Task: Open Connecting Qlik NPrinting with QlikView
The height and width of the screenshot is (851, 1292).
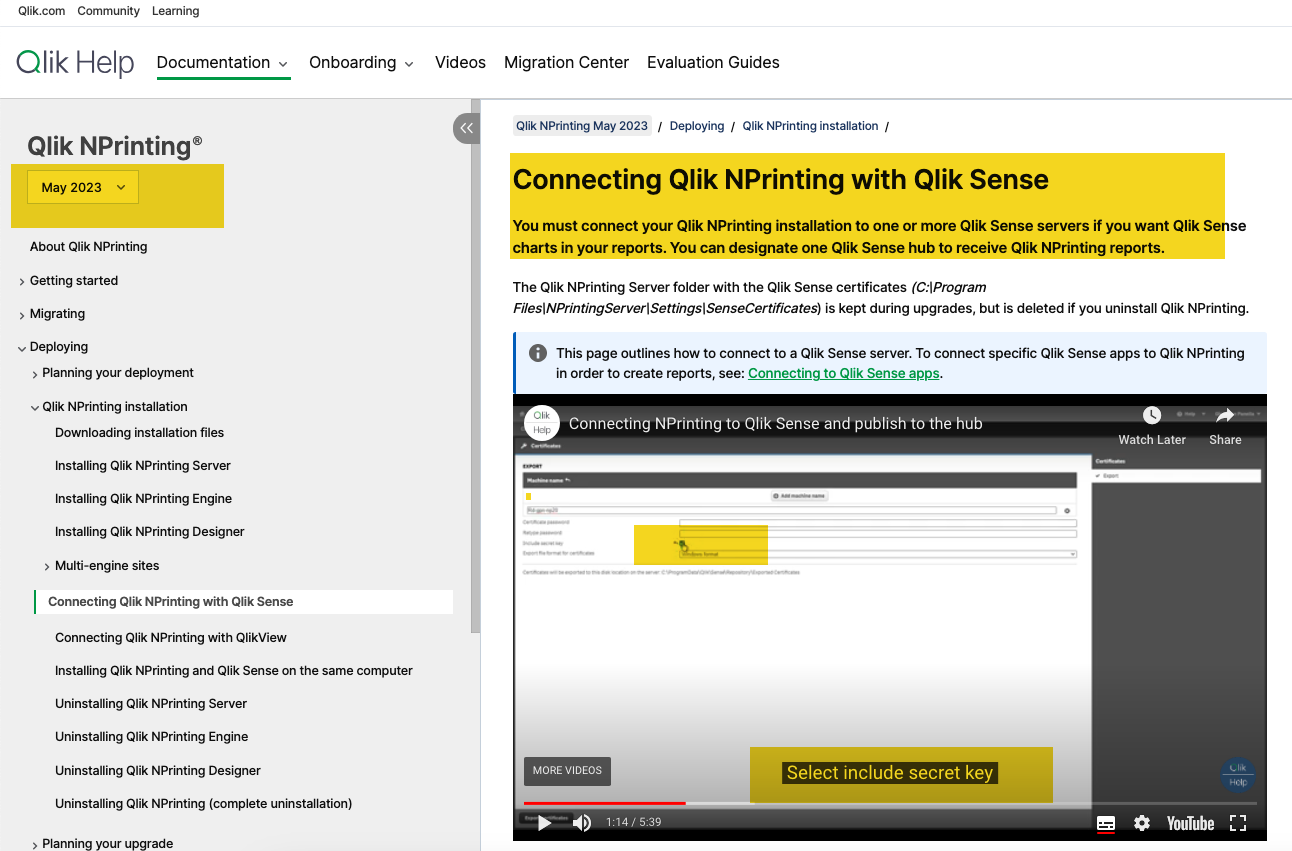Action: point(171,638)
